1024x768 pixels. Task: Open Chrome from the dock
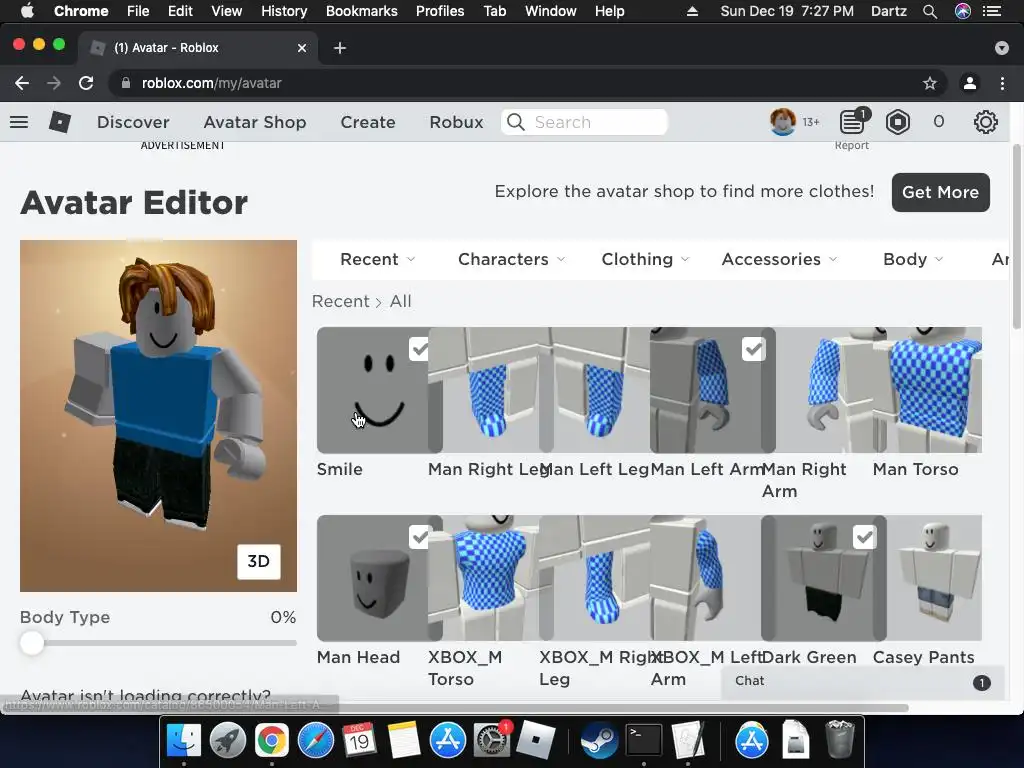[x=272, y=740]
